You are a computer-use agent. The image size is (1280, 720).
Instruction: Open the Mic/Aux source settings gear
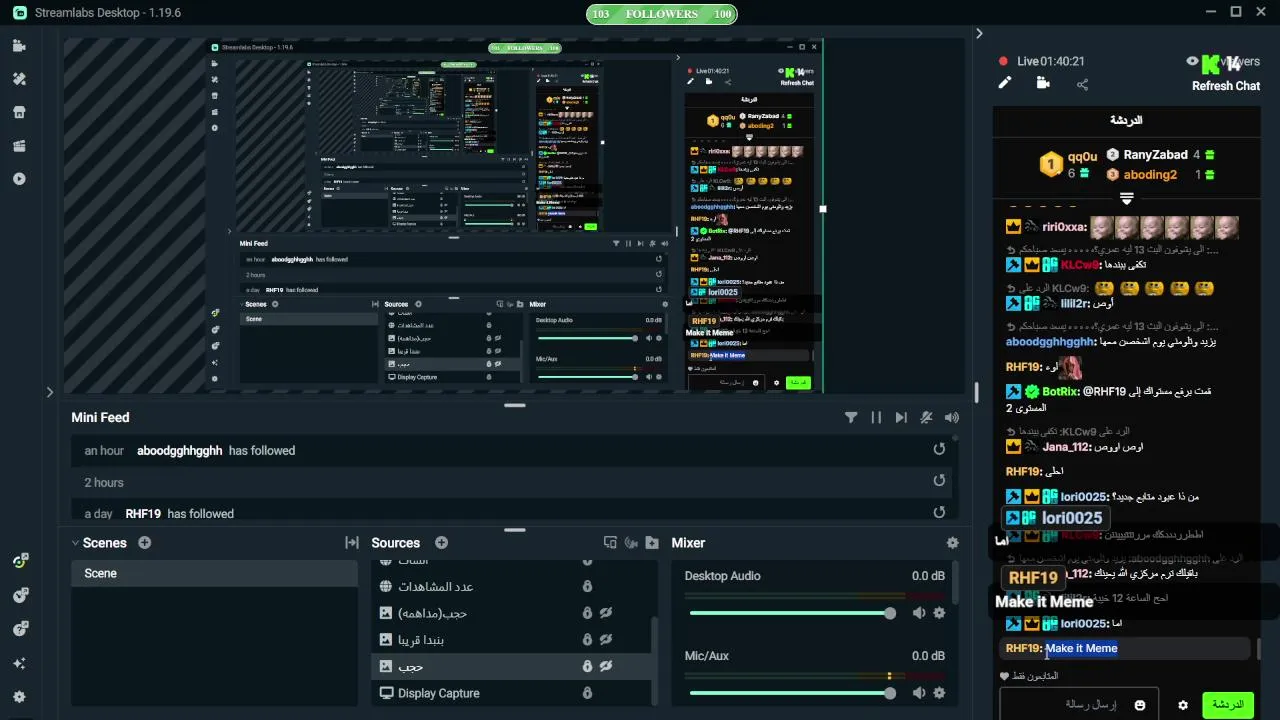tap(939, 693)
